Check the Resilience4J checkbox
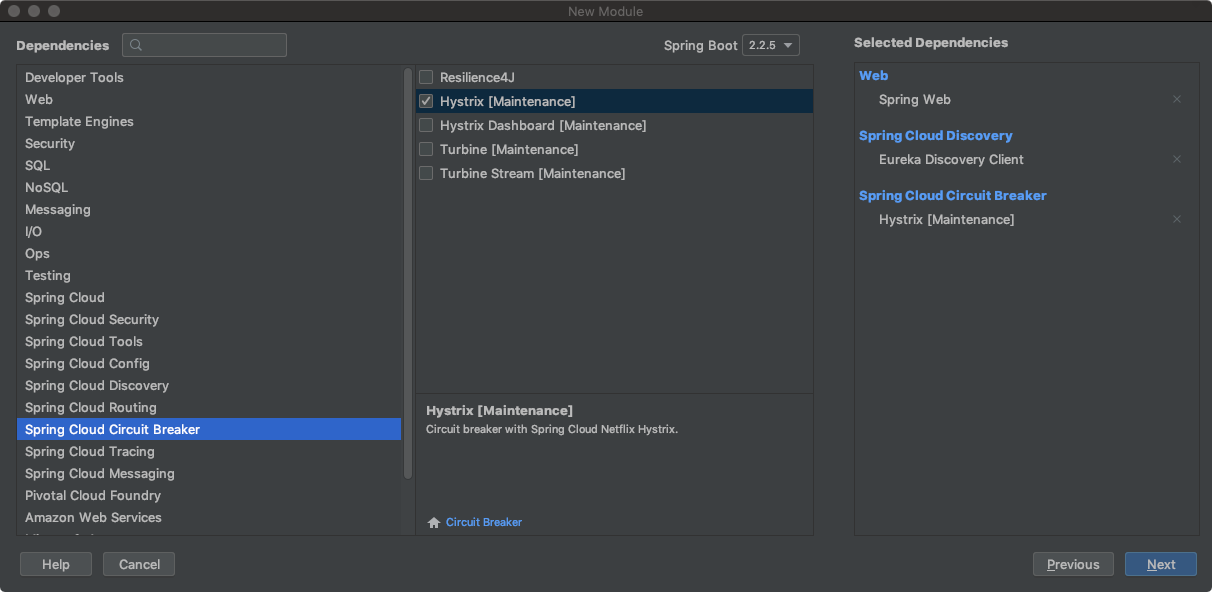The height and width of the screenshot is (592, 1212). tap(426, 77)
